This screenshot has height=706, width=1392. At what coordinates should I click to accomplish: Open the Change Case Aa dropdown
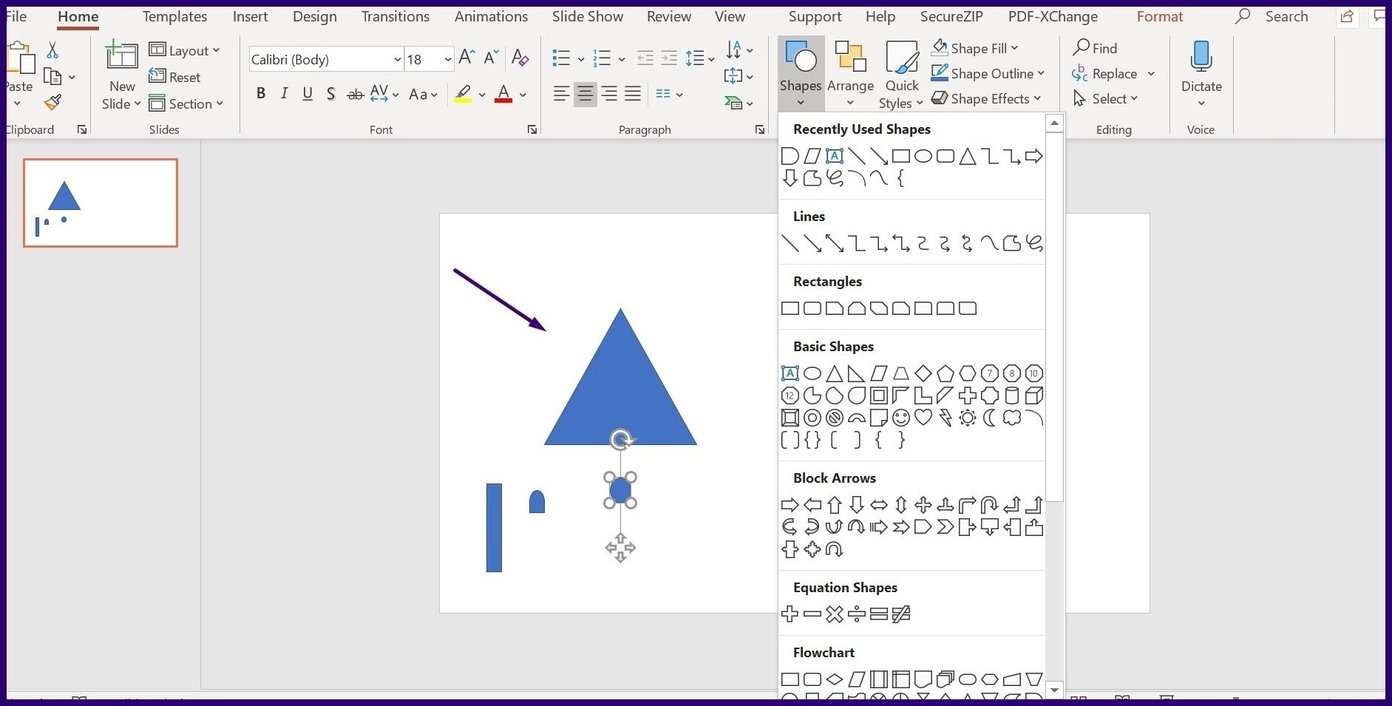(424, 94)
